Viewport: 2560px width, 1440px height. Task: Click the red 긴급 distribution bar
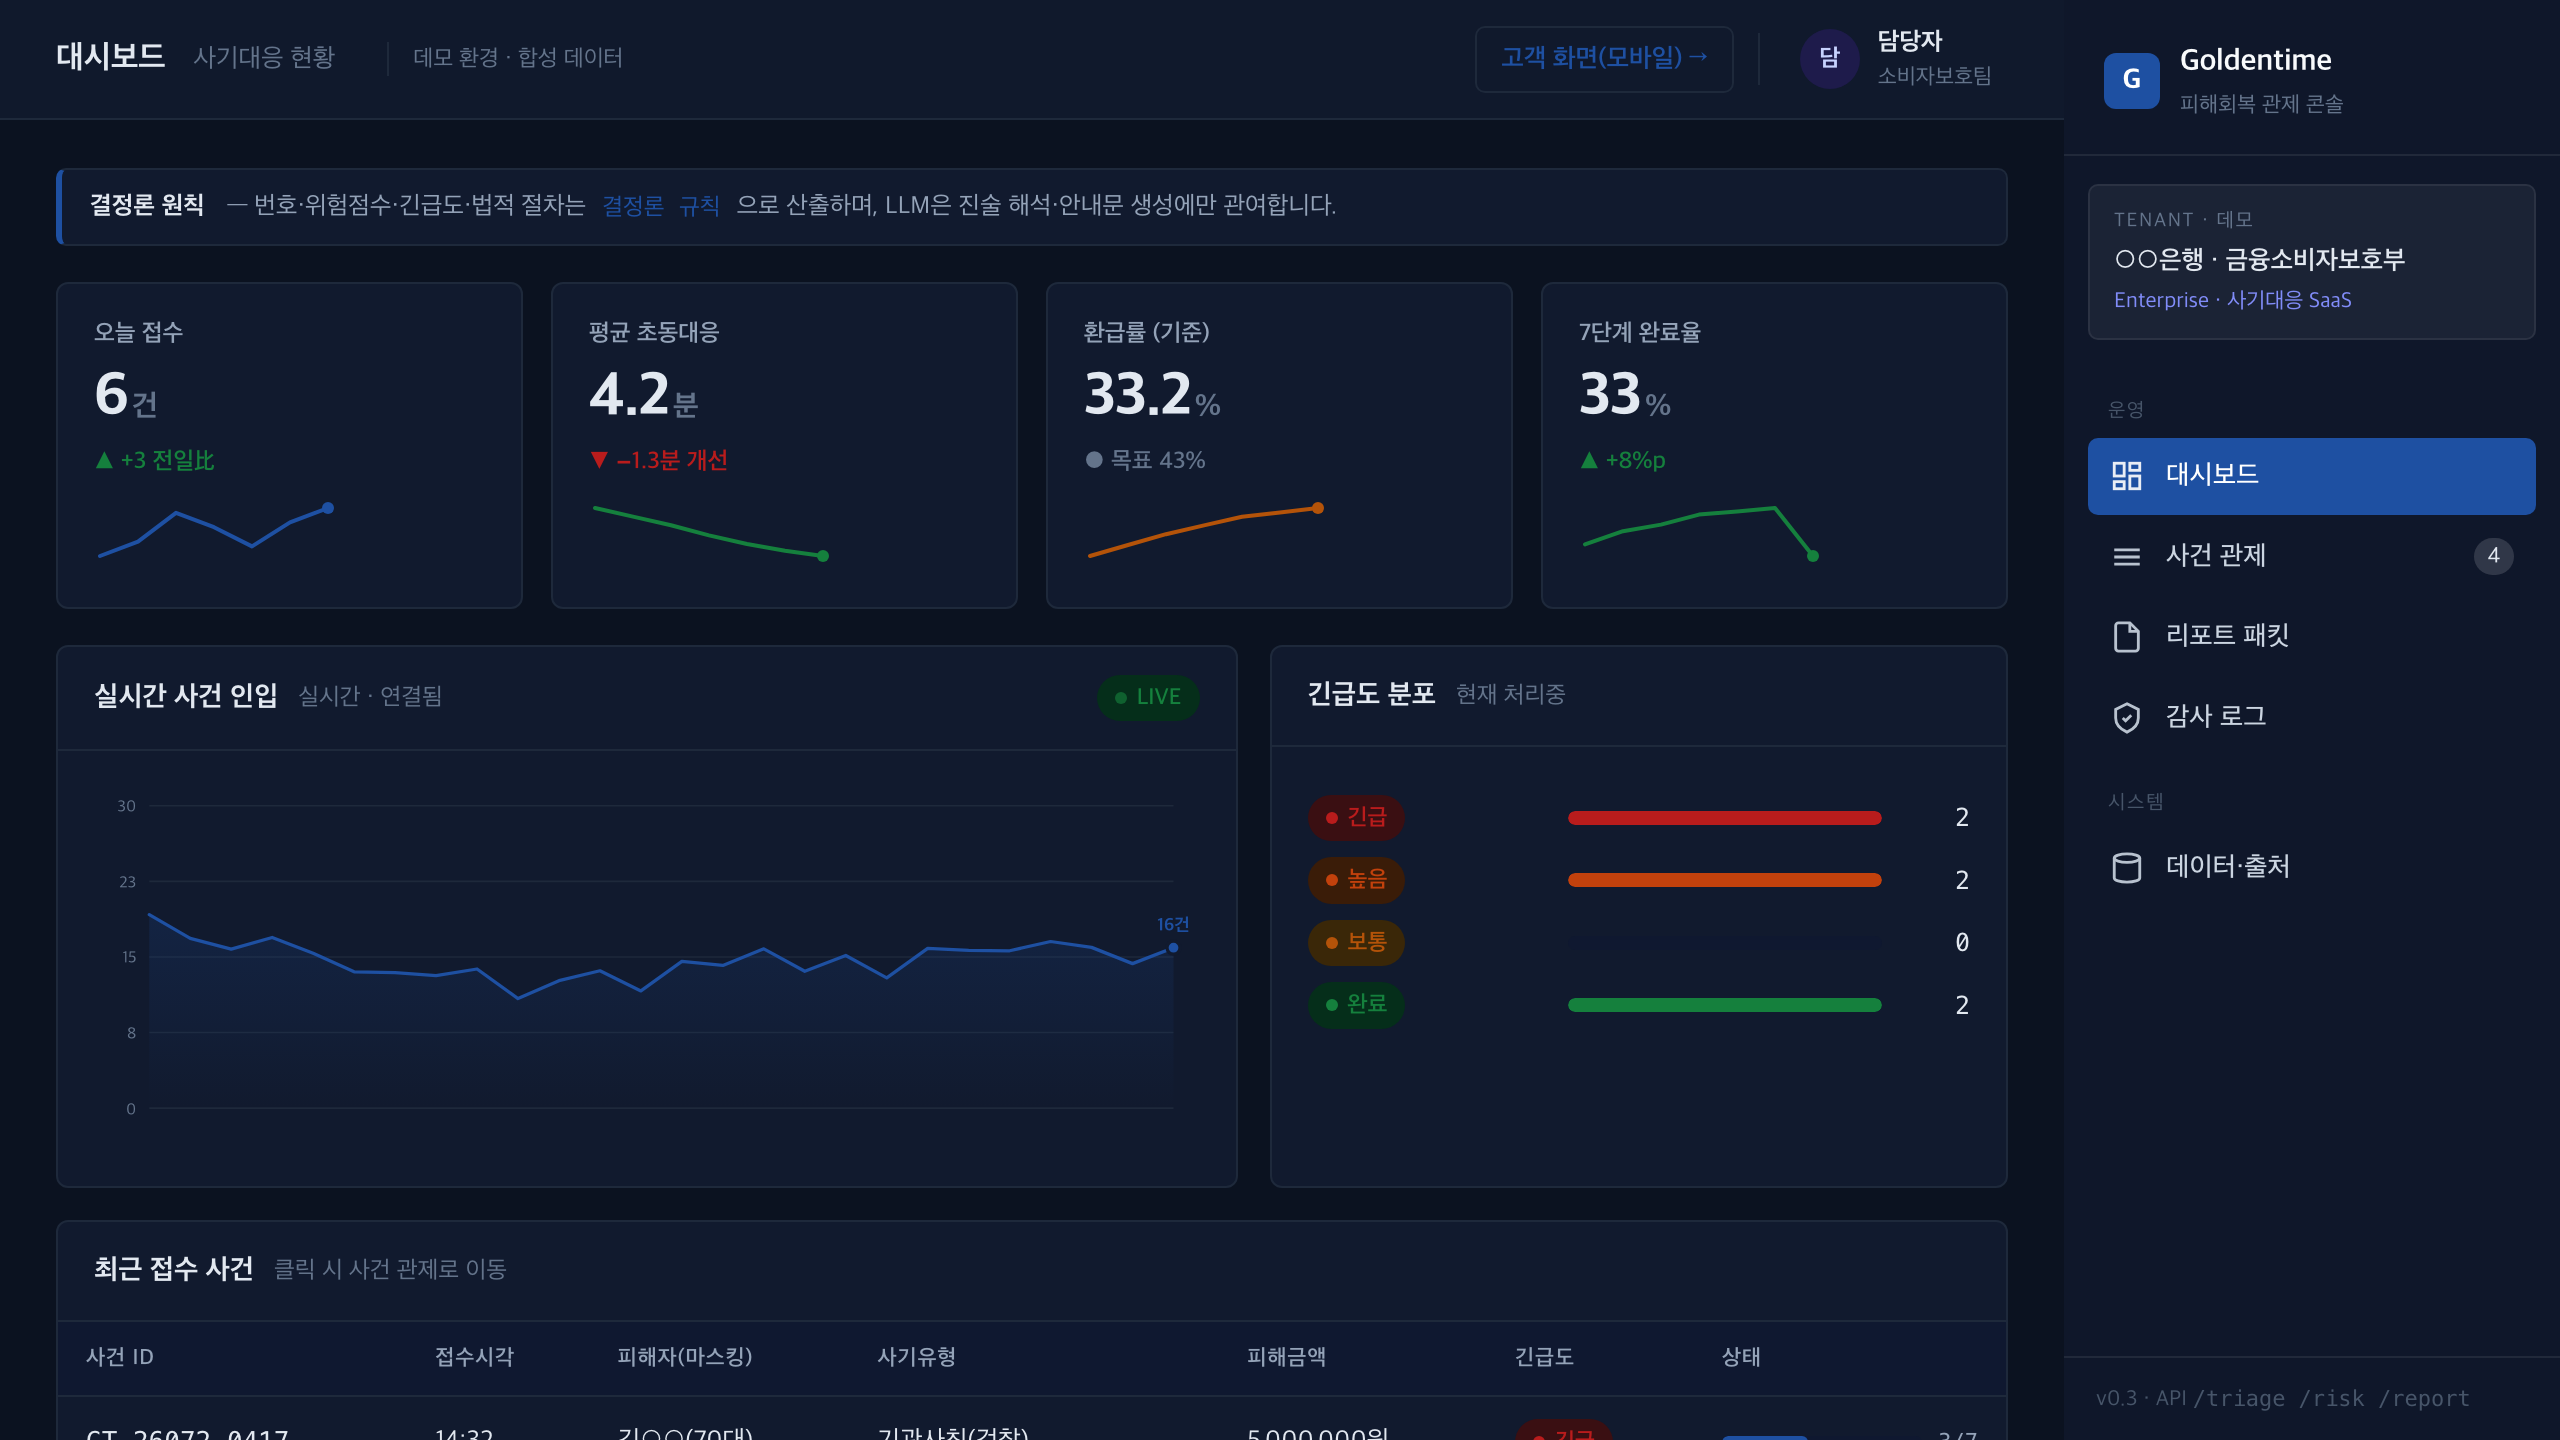1724,818
